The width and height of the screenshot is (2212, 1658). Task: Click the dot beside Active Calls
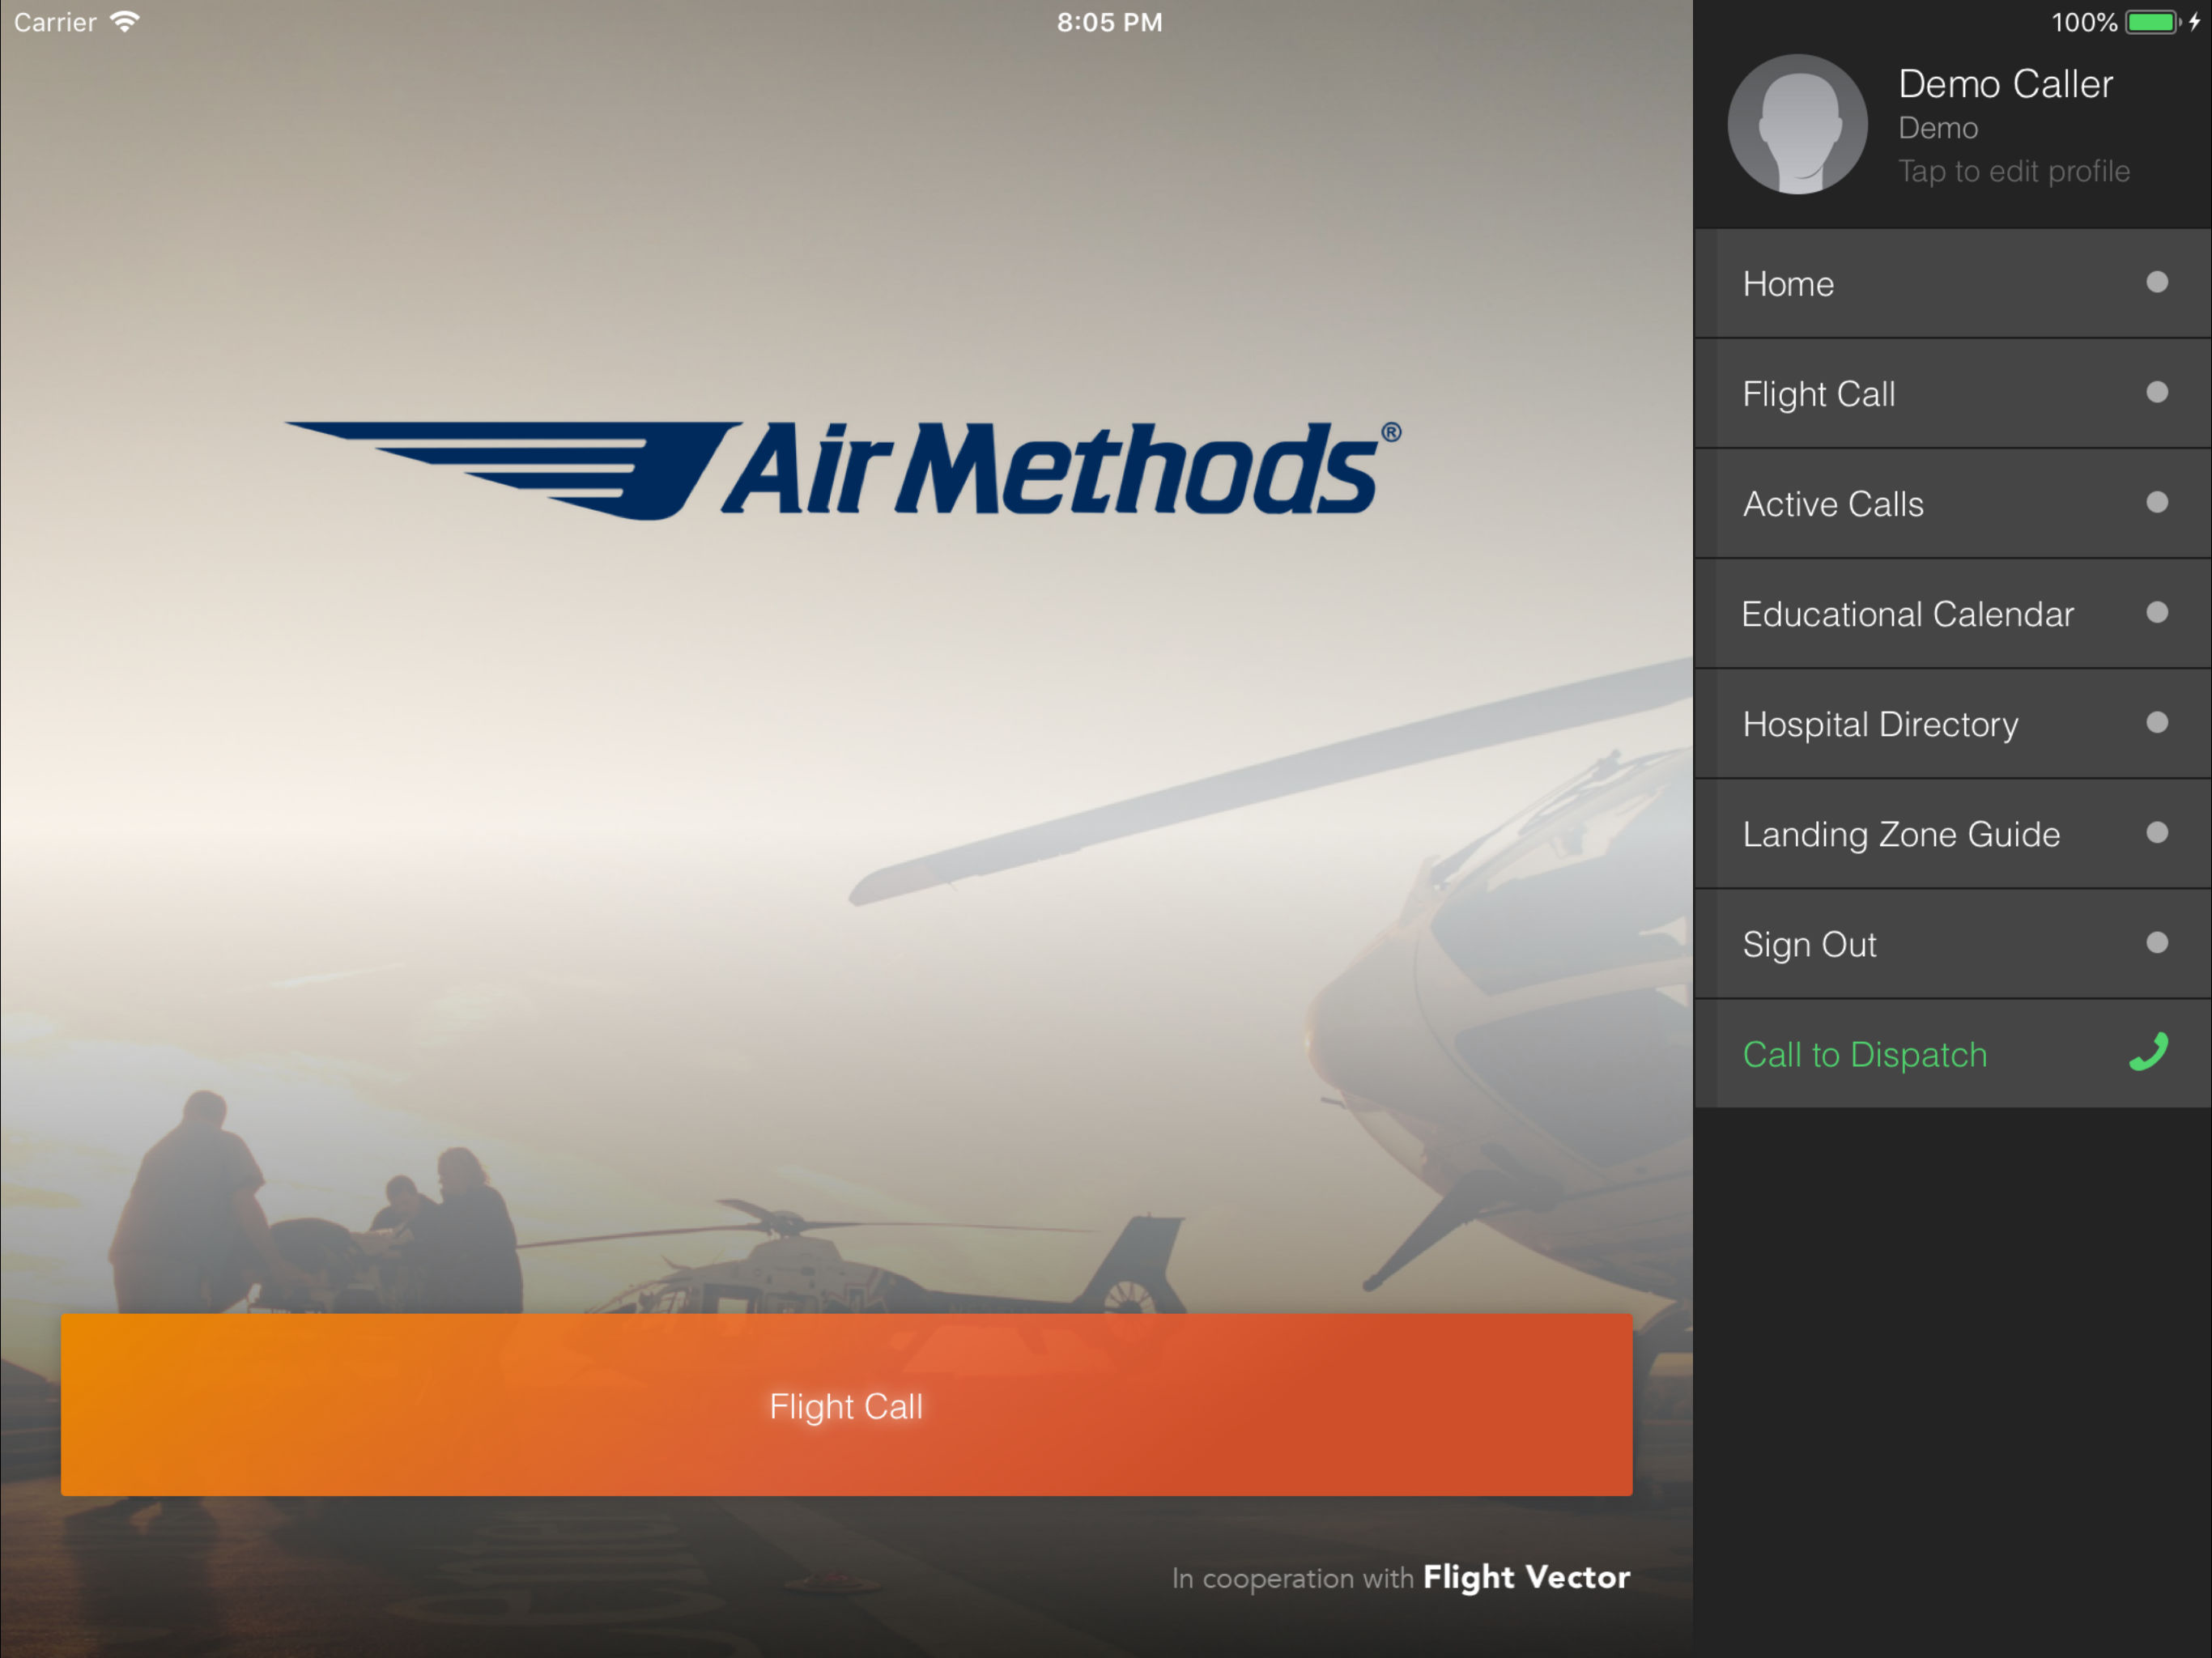pyautogui.click(x=2157, y=502)
